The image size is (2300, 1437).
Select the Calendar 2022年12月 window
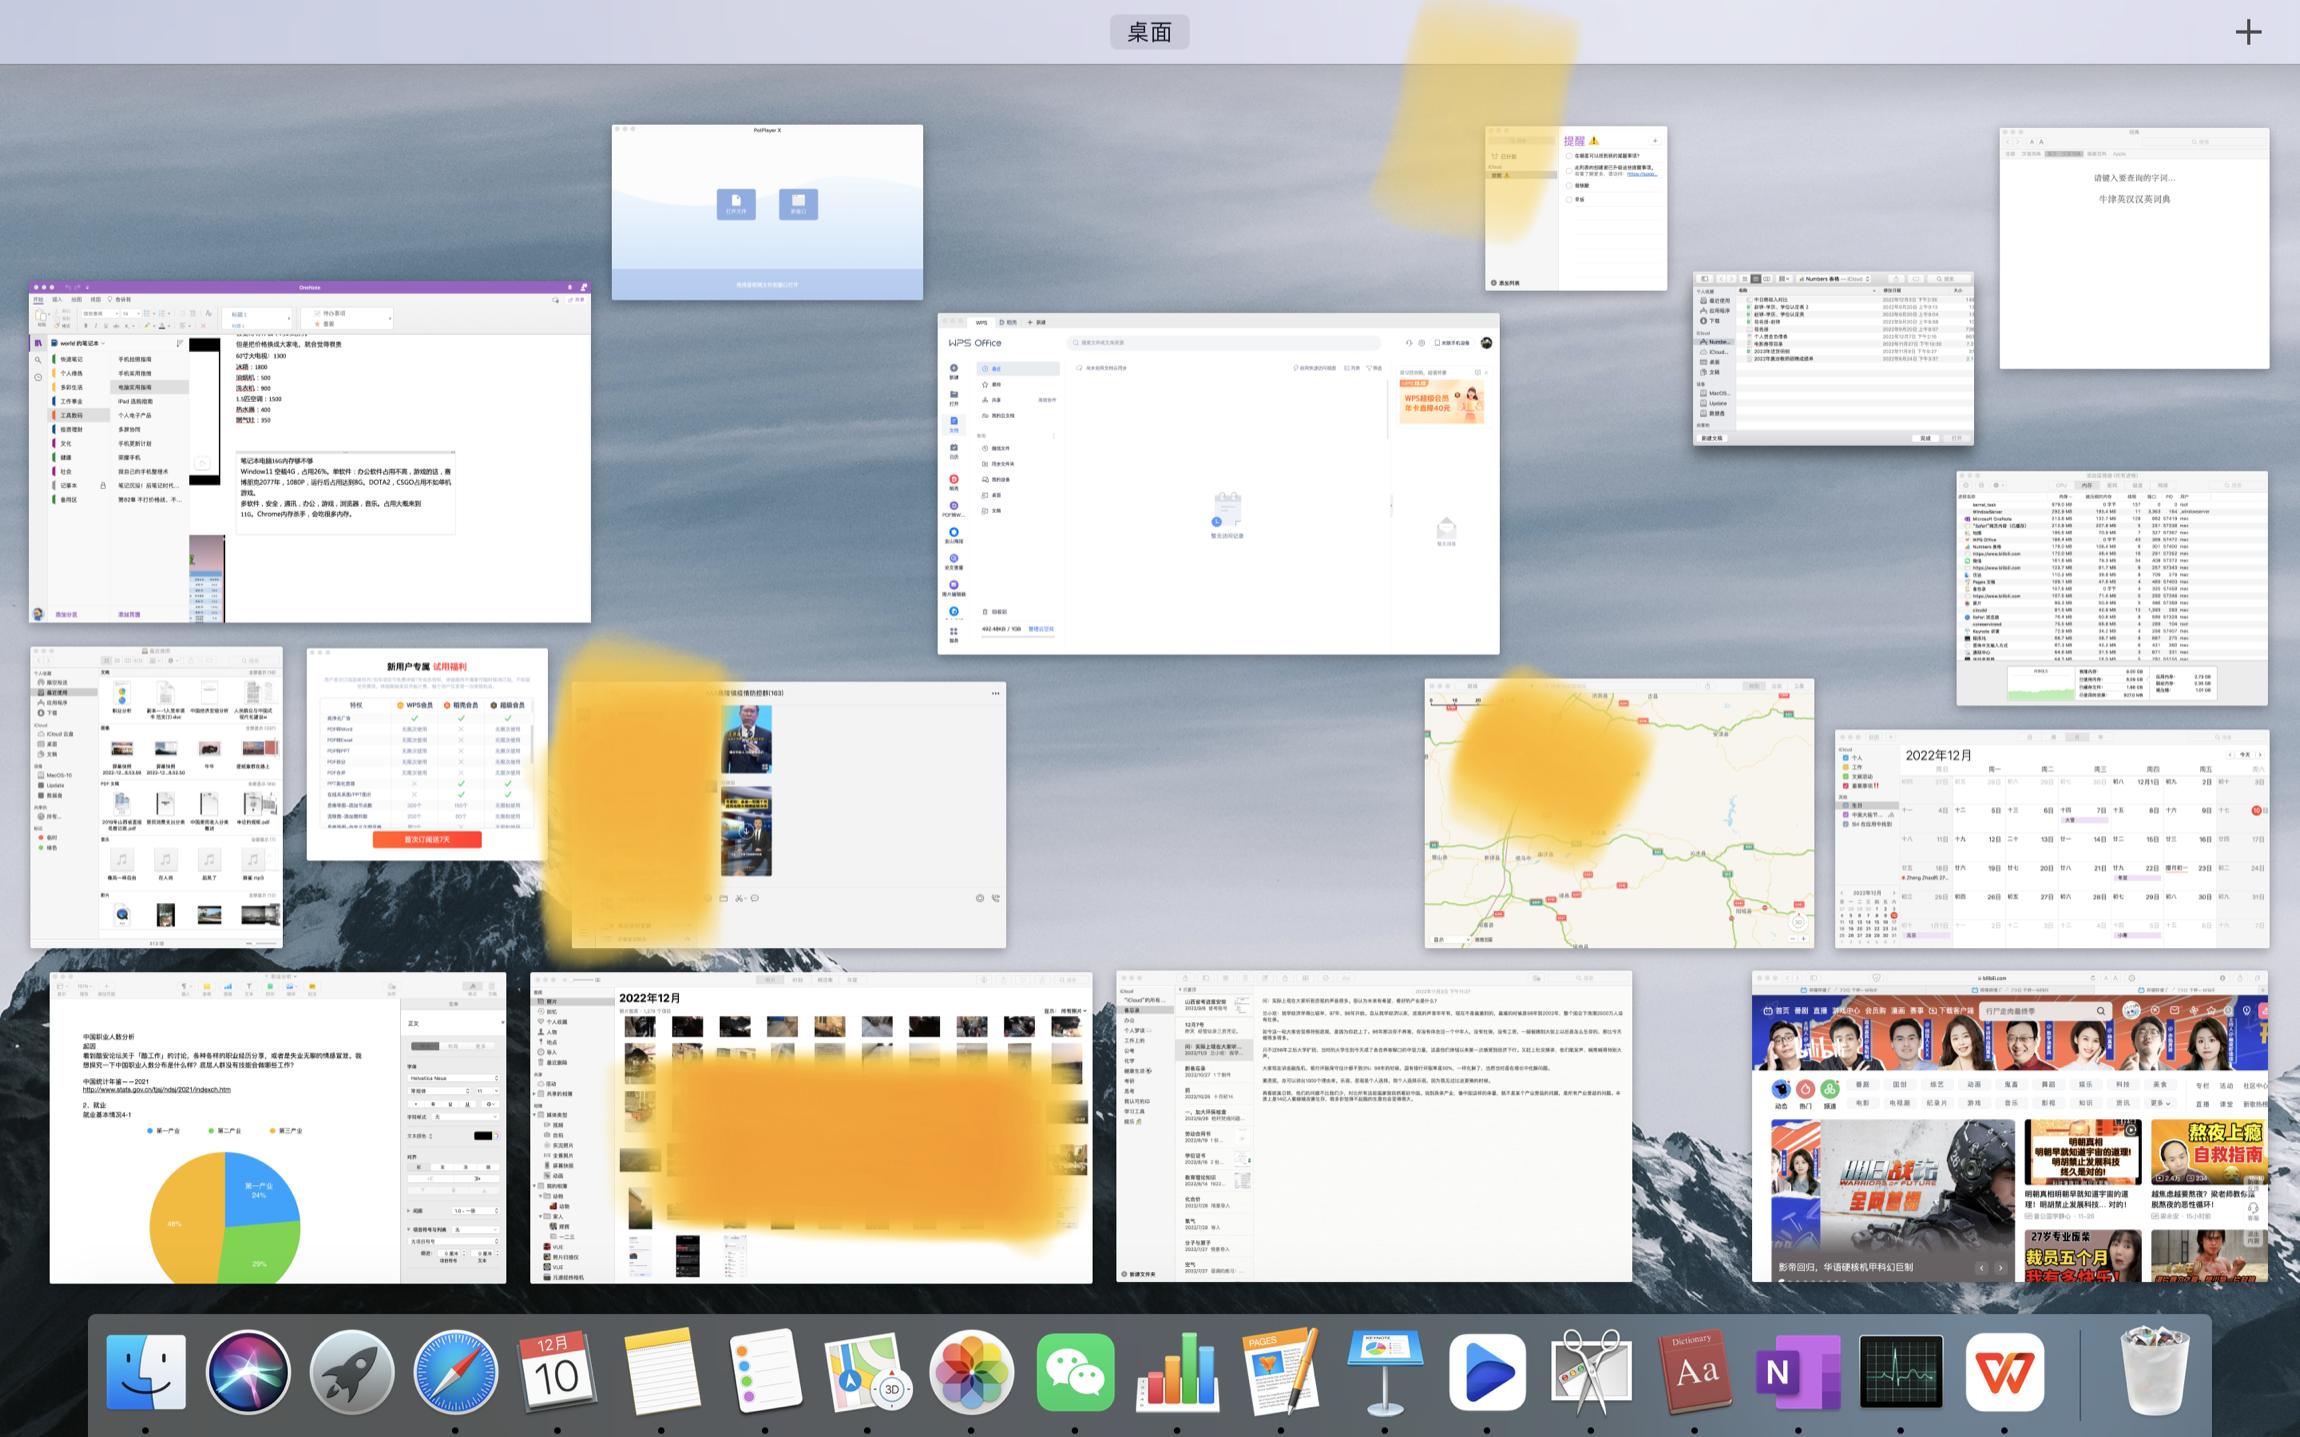pos(2051,838)
